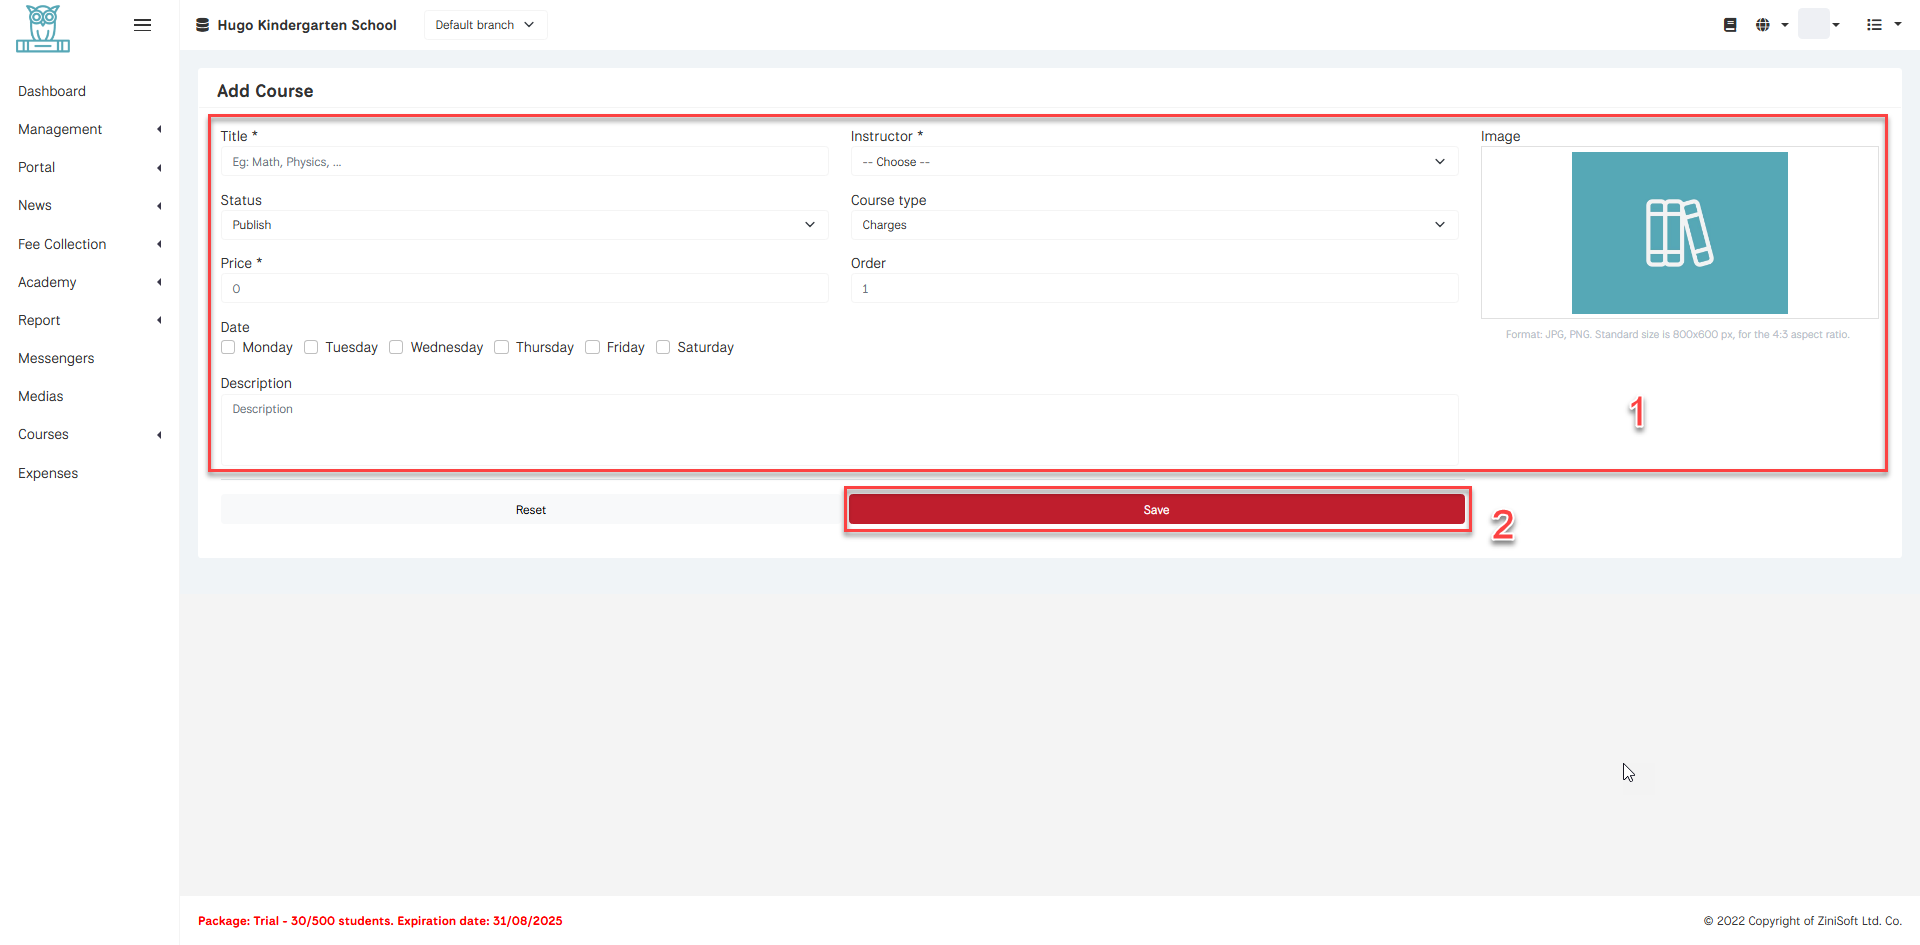Screen dimensions: 1920x945
Task: Open the notebook icon in top bar
Action: (1730, 25)
